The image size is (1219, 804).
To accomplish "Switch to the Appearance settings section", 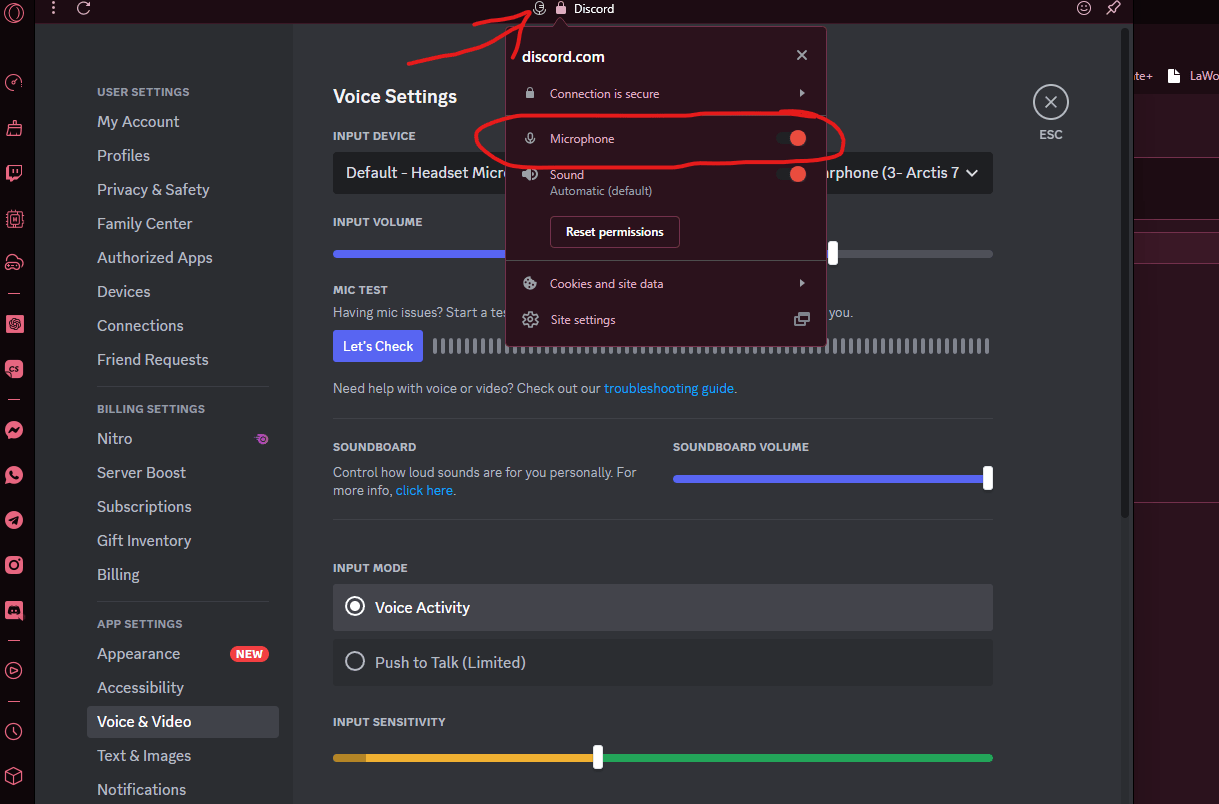I will (x=138, y=653).
